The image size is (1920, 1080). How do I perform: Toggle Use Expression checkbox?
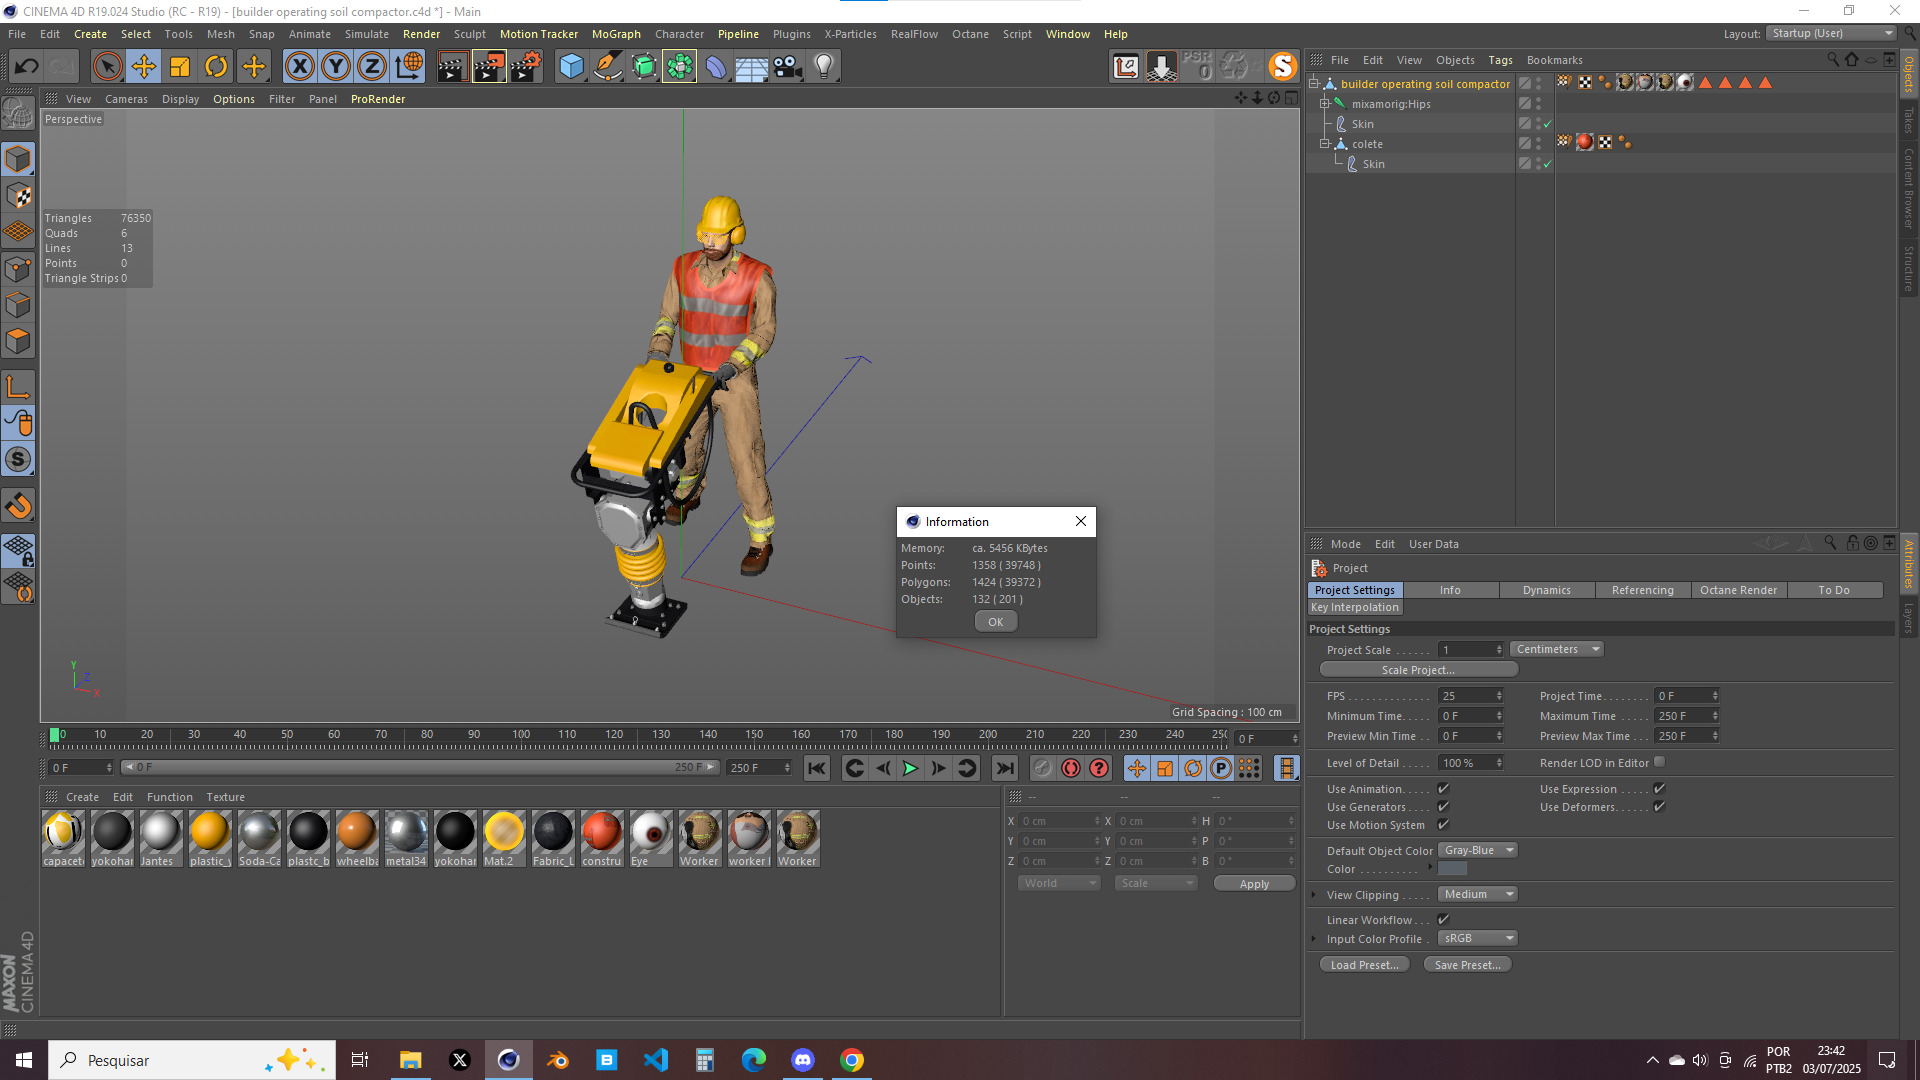[x=1659, y=789]
